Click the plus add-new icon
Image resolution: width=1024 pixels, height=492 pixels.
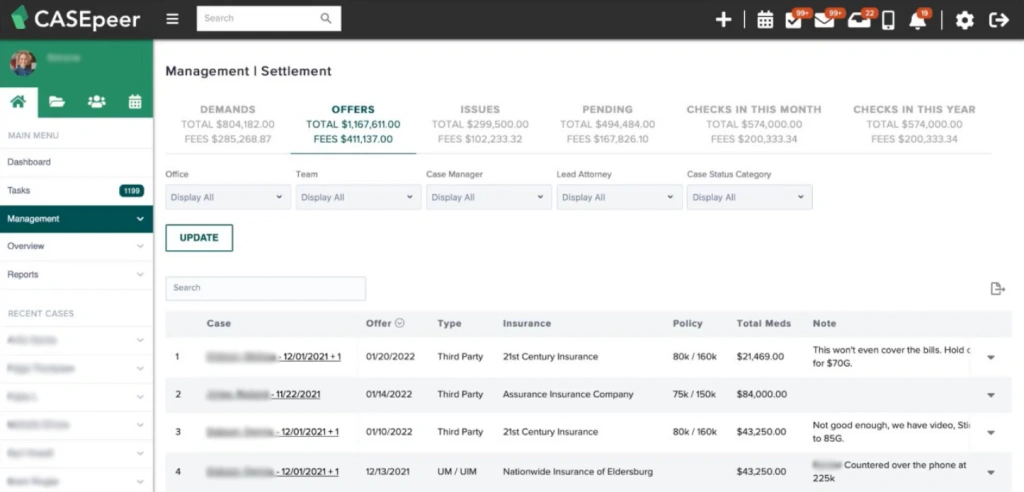[x=723, y=20]
